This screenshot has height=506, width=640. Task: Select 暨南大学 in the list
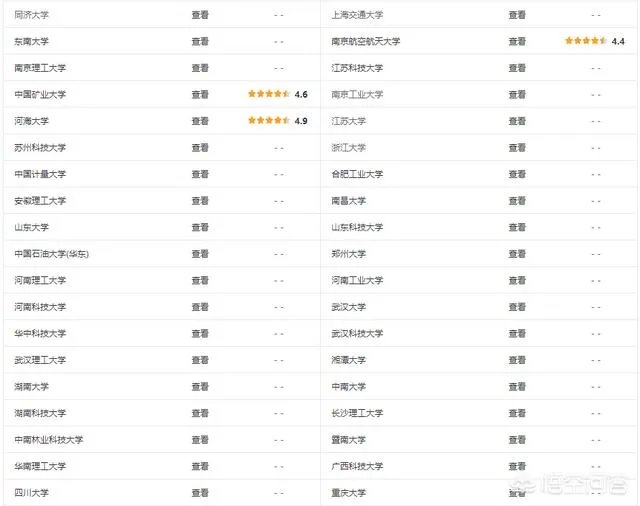(349, 439)
